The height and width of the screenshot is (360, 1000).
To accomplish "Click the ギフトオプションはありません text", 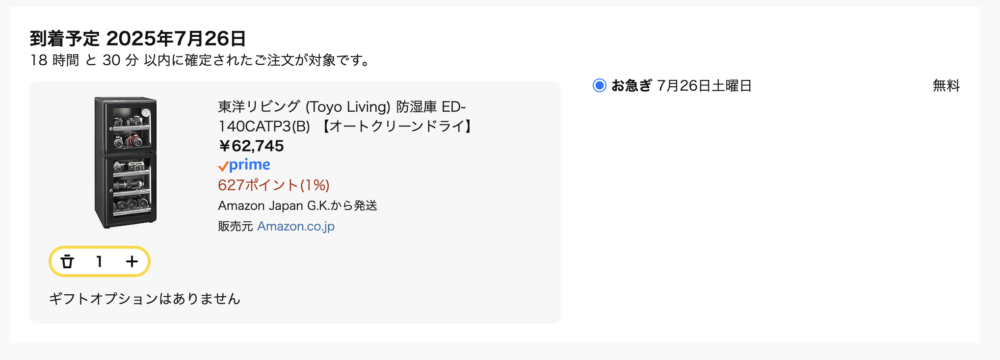I will pyautogui.click(x=145, y=298).
